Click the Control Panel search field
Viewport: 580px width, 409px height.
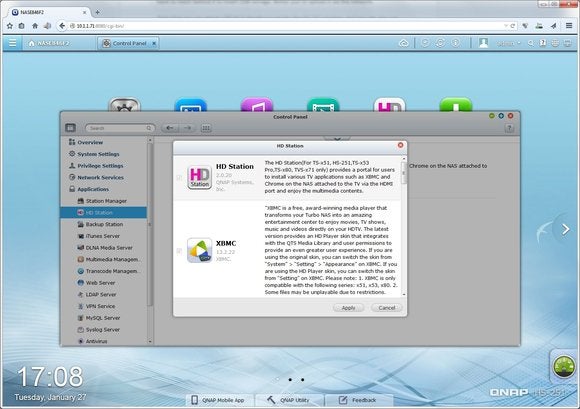[120, 128]
